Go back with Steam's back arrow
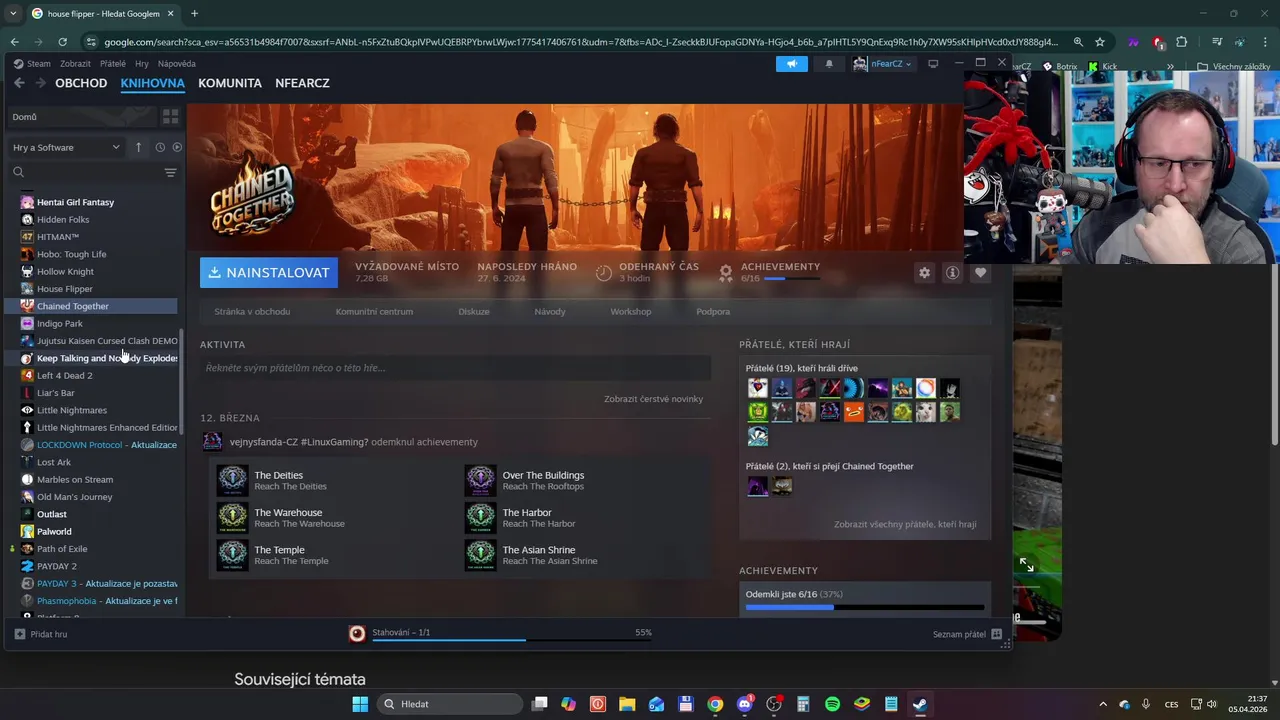 19,83
